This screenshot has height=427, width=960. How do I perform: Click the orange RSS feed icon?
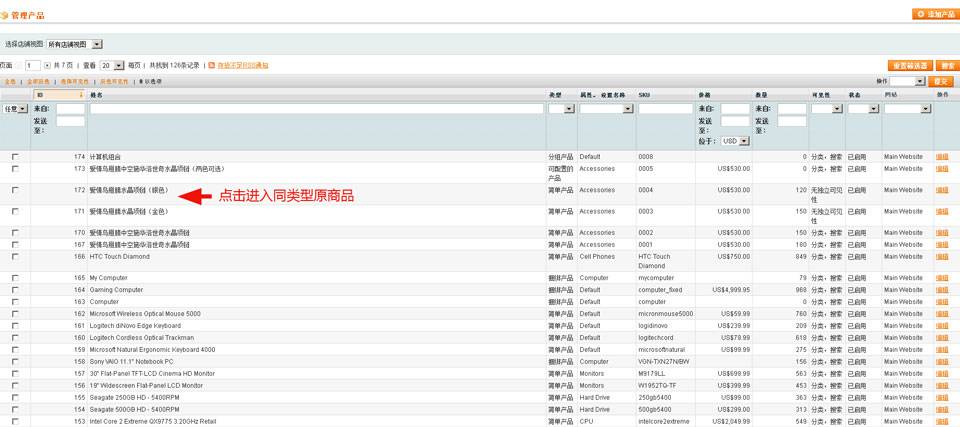(211, 65)
